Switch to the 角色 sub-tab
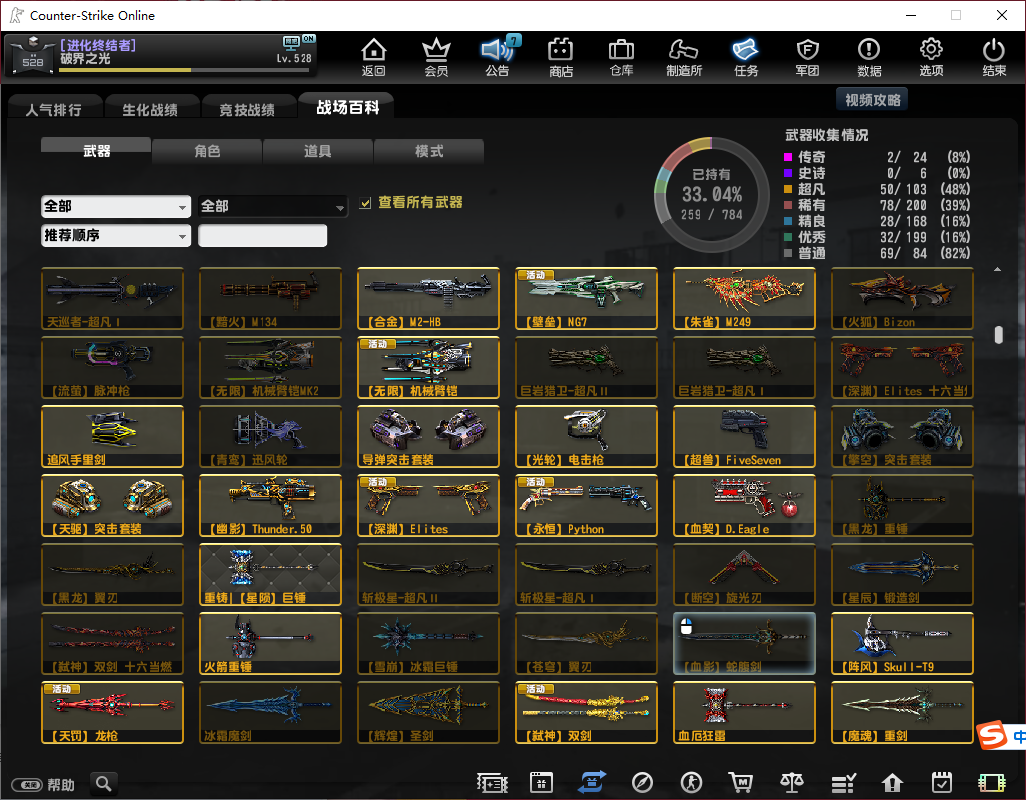The width and height of the screenshot is (1026, 800). point(207,151)
